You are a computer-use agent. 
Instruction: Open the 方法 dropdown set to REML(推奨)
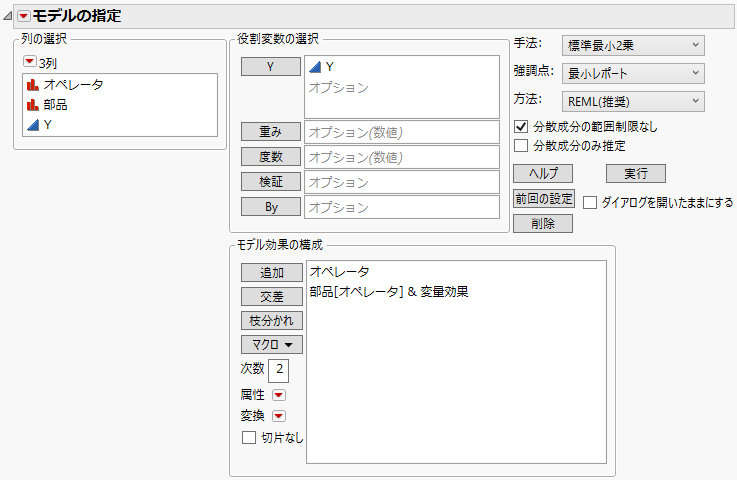[x=633, y=102]
